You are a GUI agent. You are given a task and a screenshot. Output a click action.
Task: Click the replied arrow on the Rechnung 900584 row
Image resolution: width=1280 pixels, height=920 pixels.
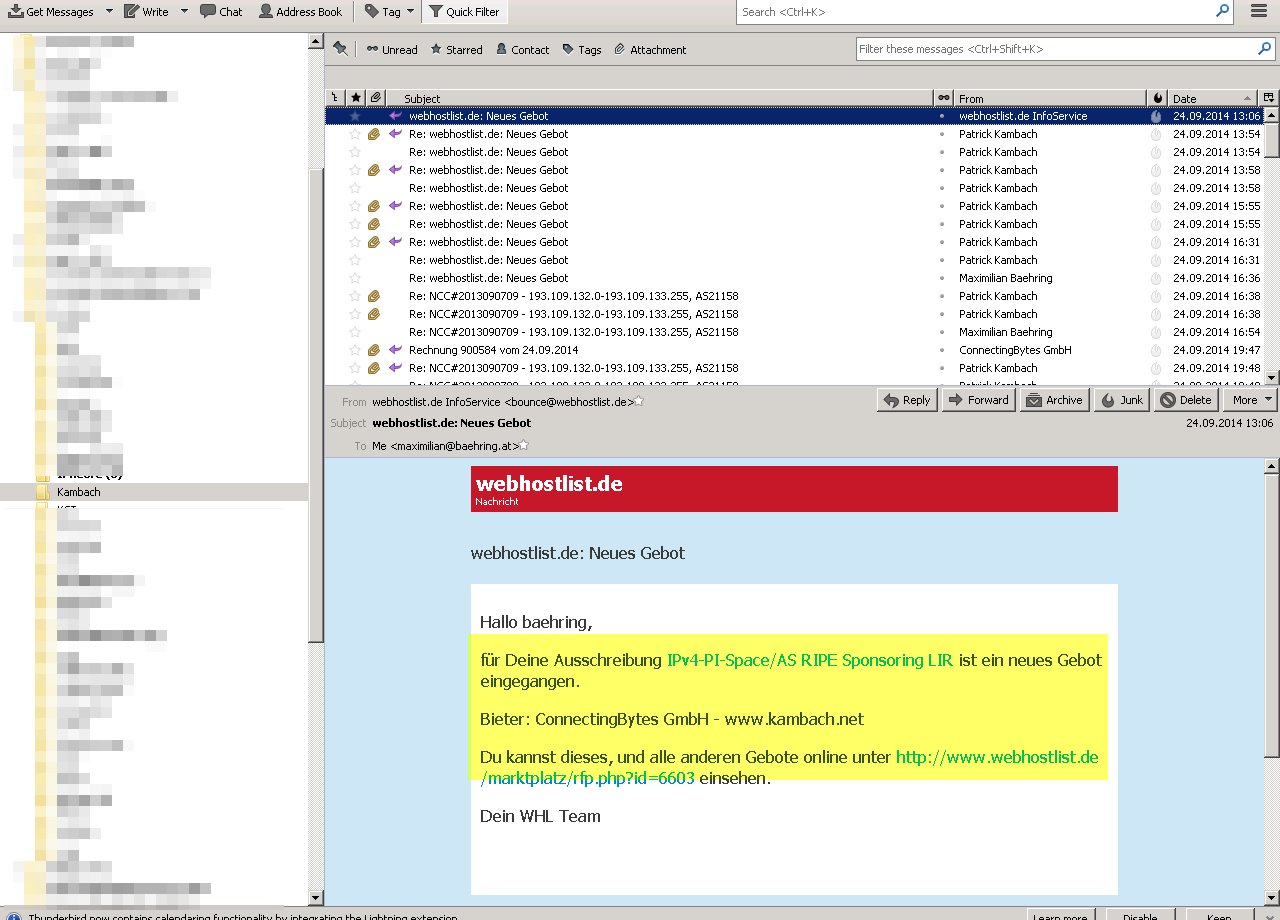395,350
